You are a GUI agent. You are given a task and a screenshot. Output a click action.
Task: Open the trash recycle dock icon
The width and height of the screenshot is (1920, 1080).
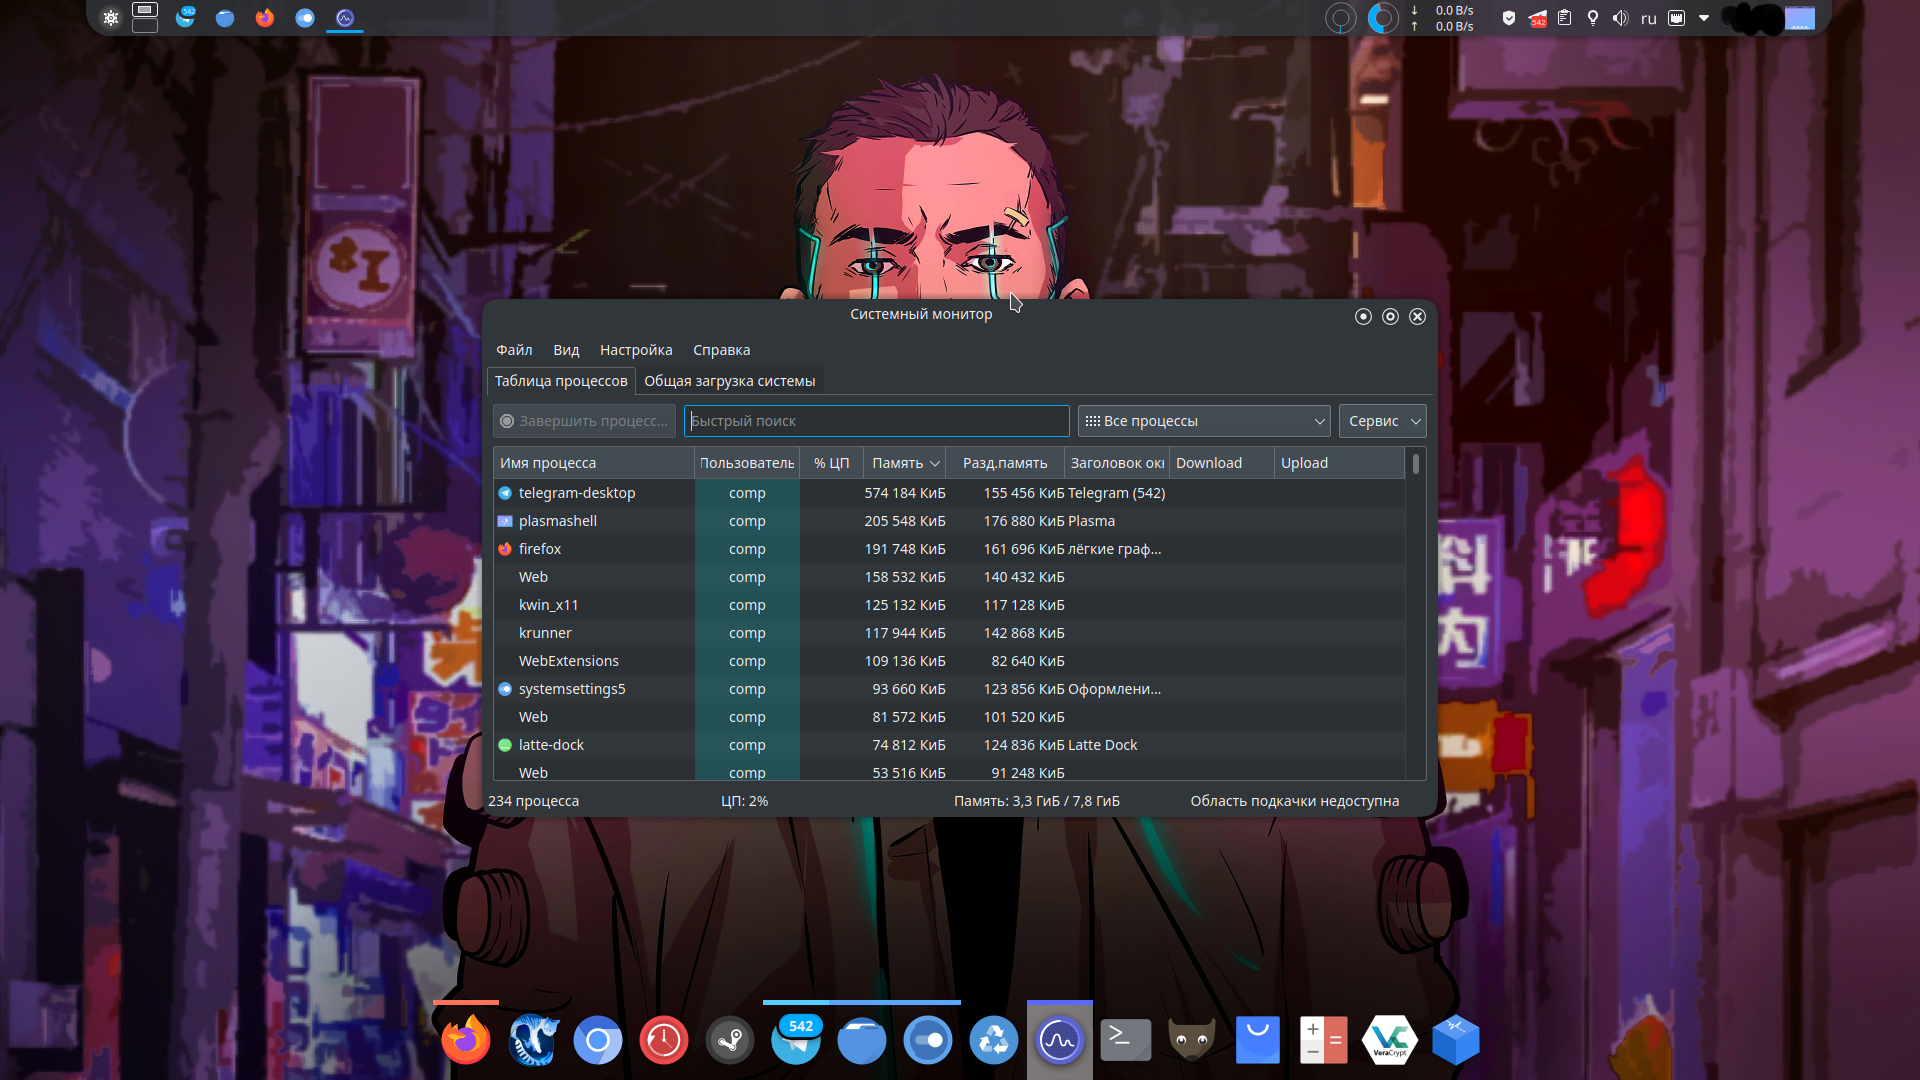pyautogui.click(x=994, y=1041)
